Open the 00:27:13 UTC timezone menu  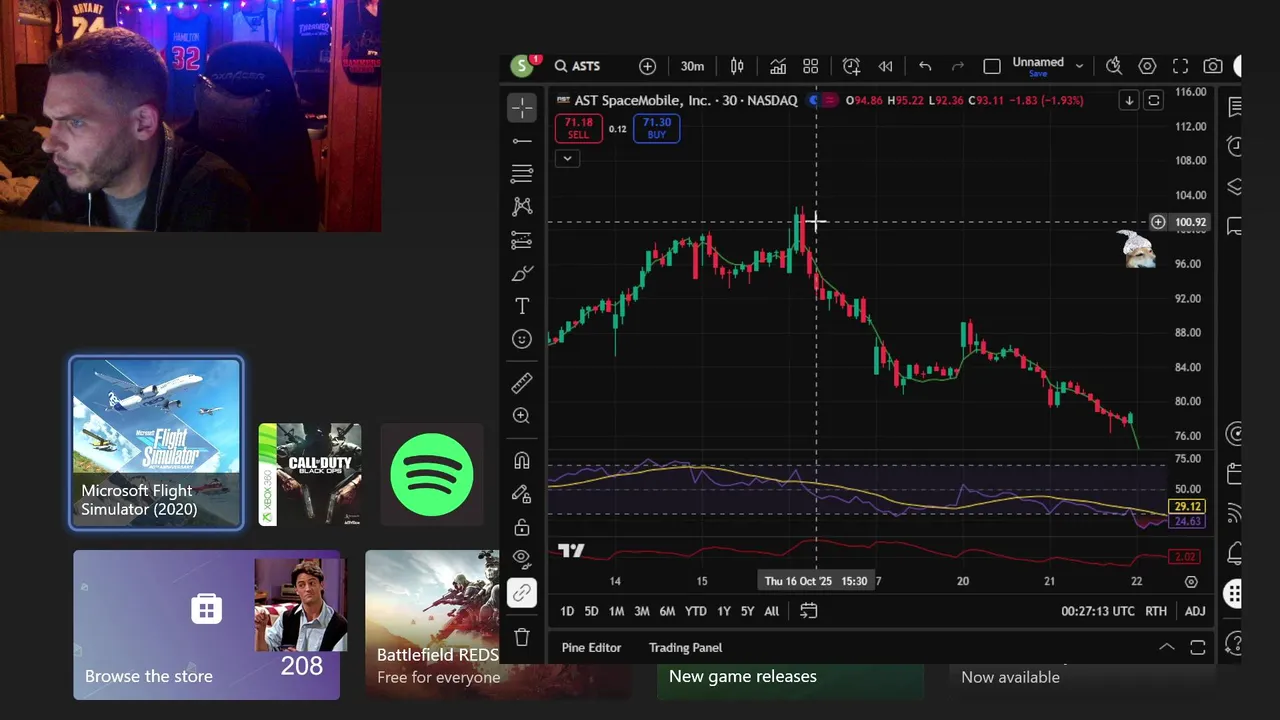1098,611
